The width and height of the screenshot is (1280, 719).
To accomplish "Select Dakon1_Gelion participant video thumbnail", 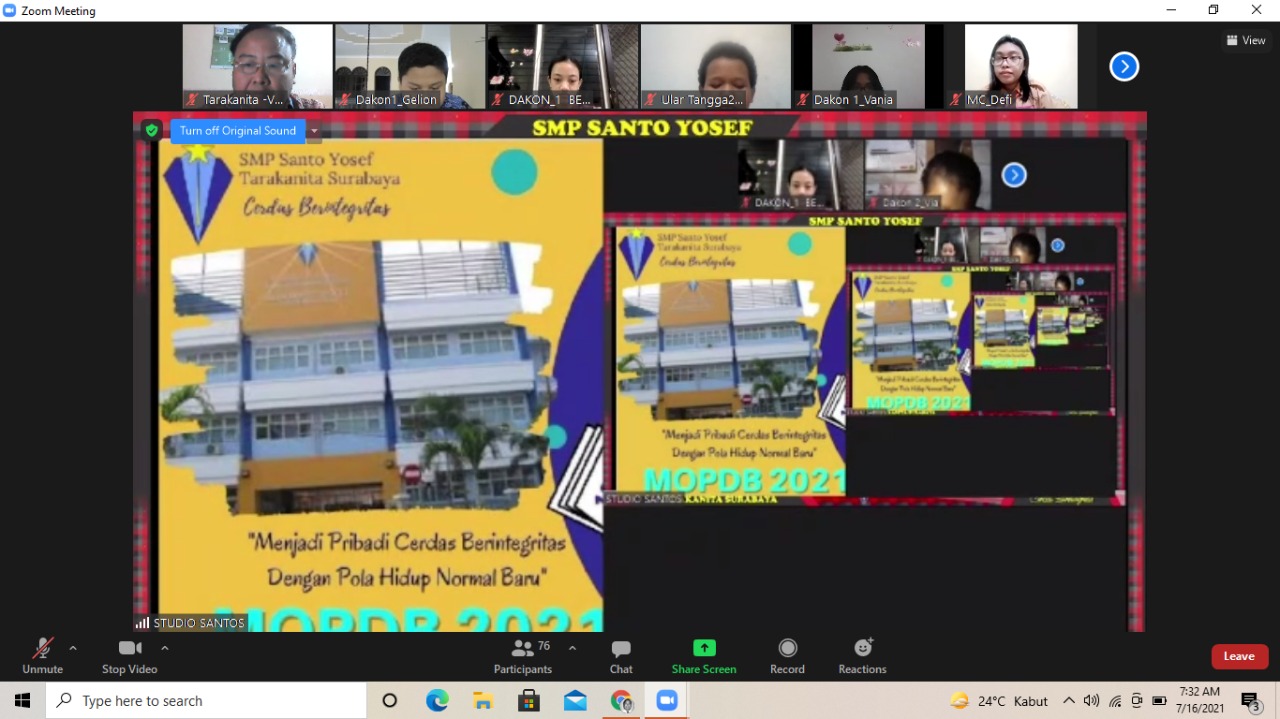I will pos(410,66).
